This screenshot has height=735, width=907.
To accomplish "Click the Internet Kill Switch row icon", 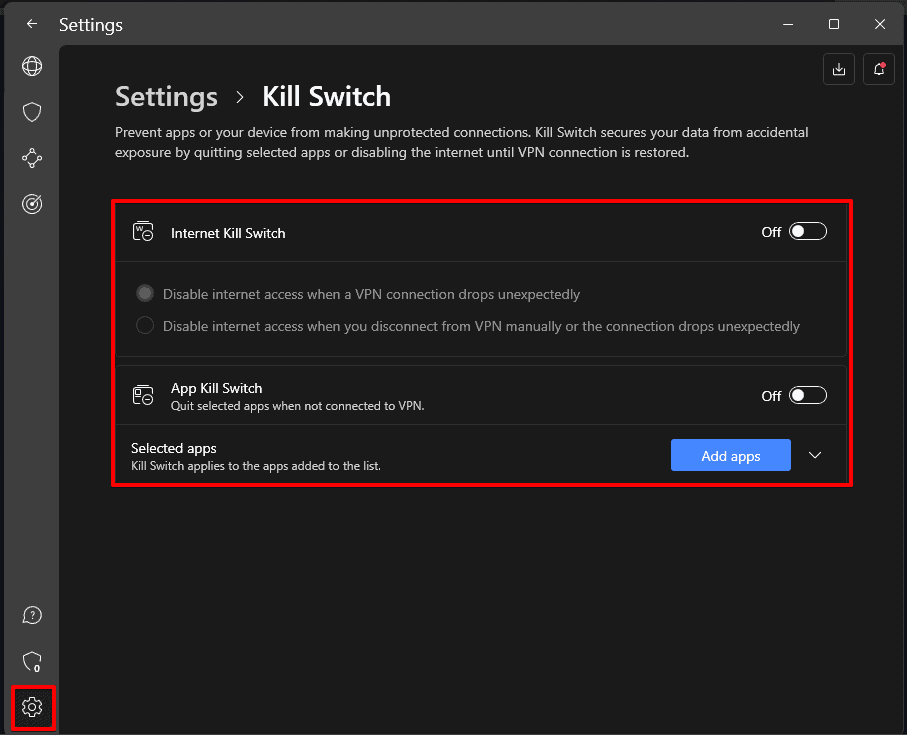I will (143, 232).
